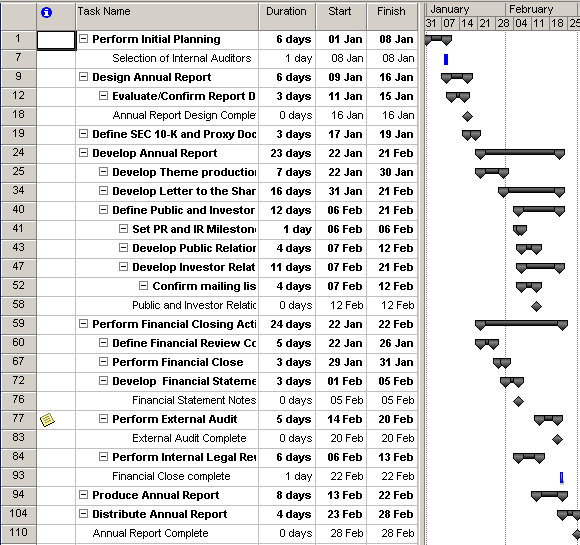Click the blue info indicator column icon
The image size is (580, 545).
[x=46, y=13]
